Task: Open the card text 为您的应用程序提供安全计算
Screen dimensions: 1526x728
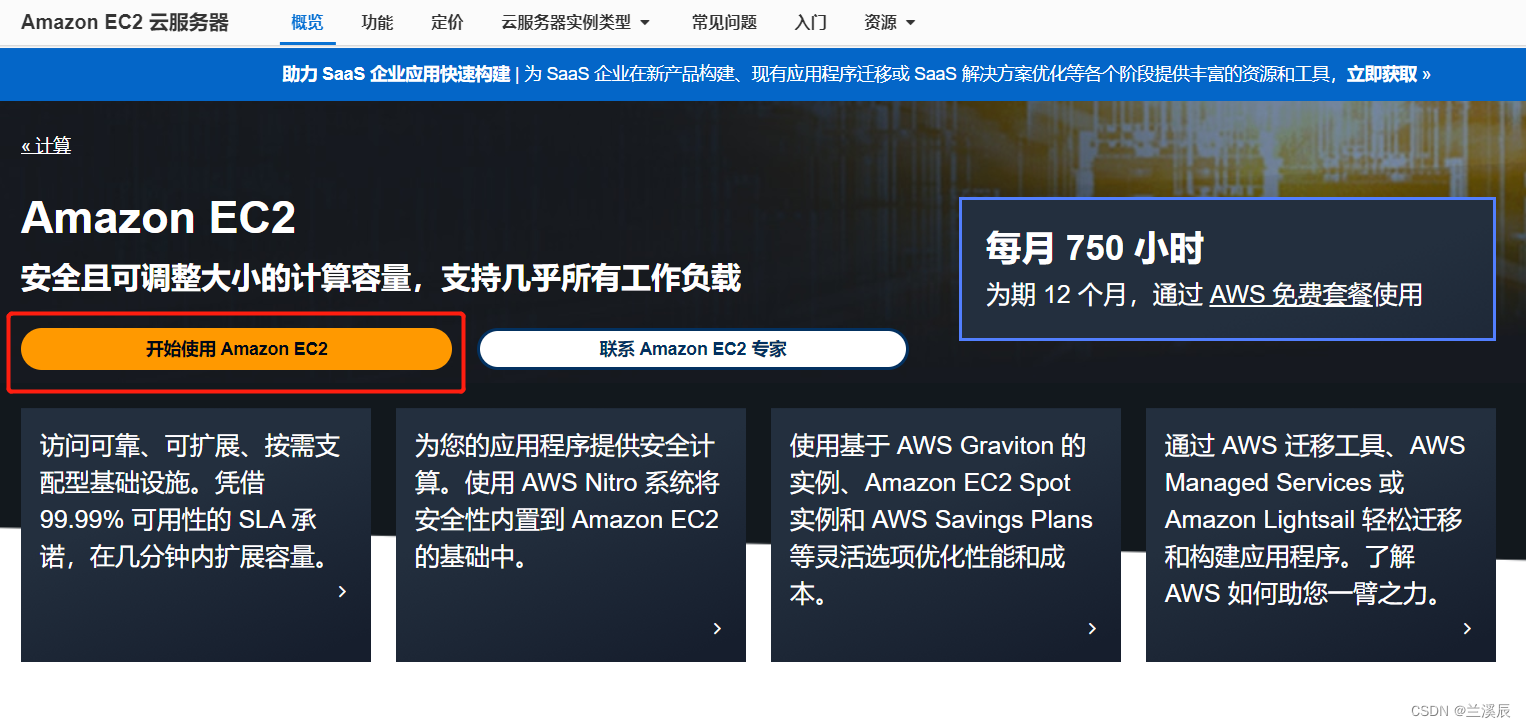Action: [567, 501]
